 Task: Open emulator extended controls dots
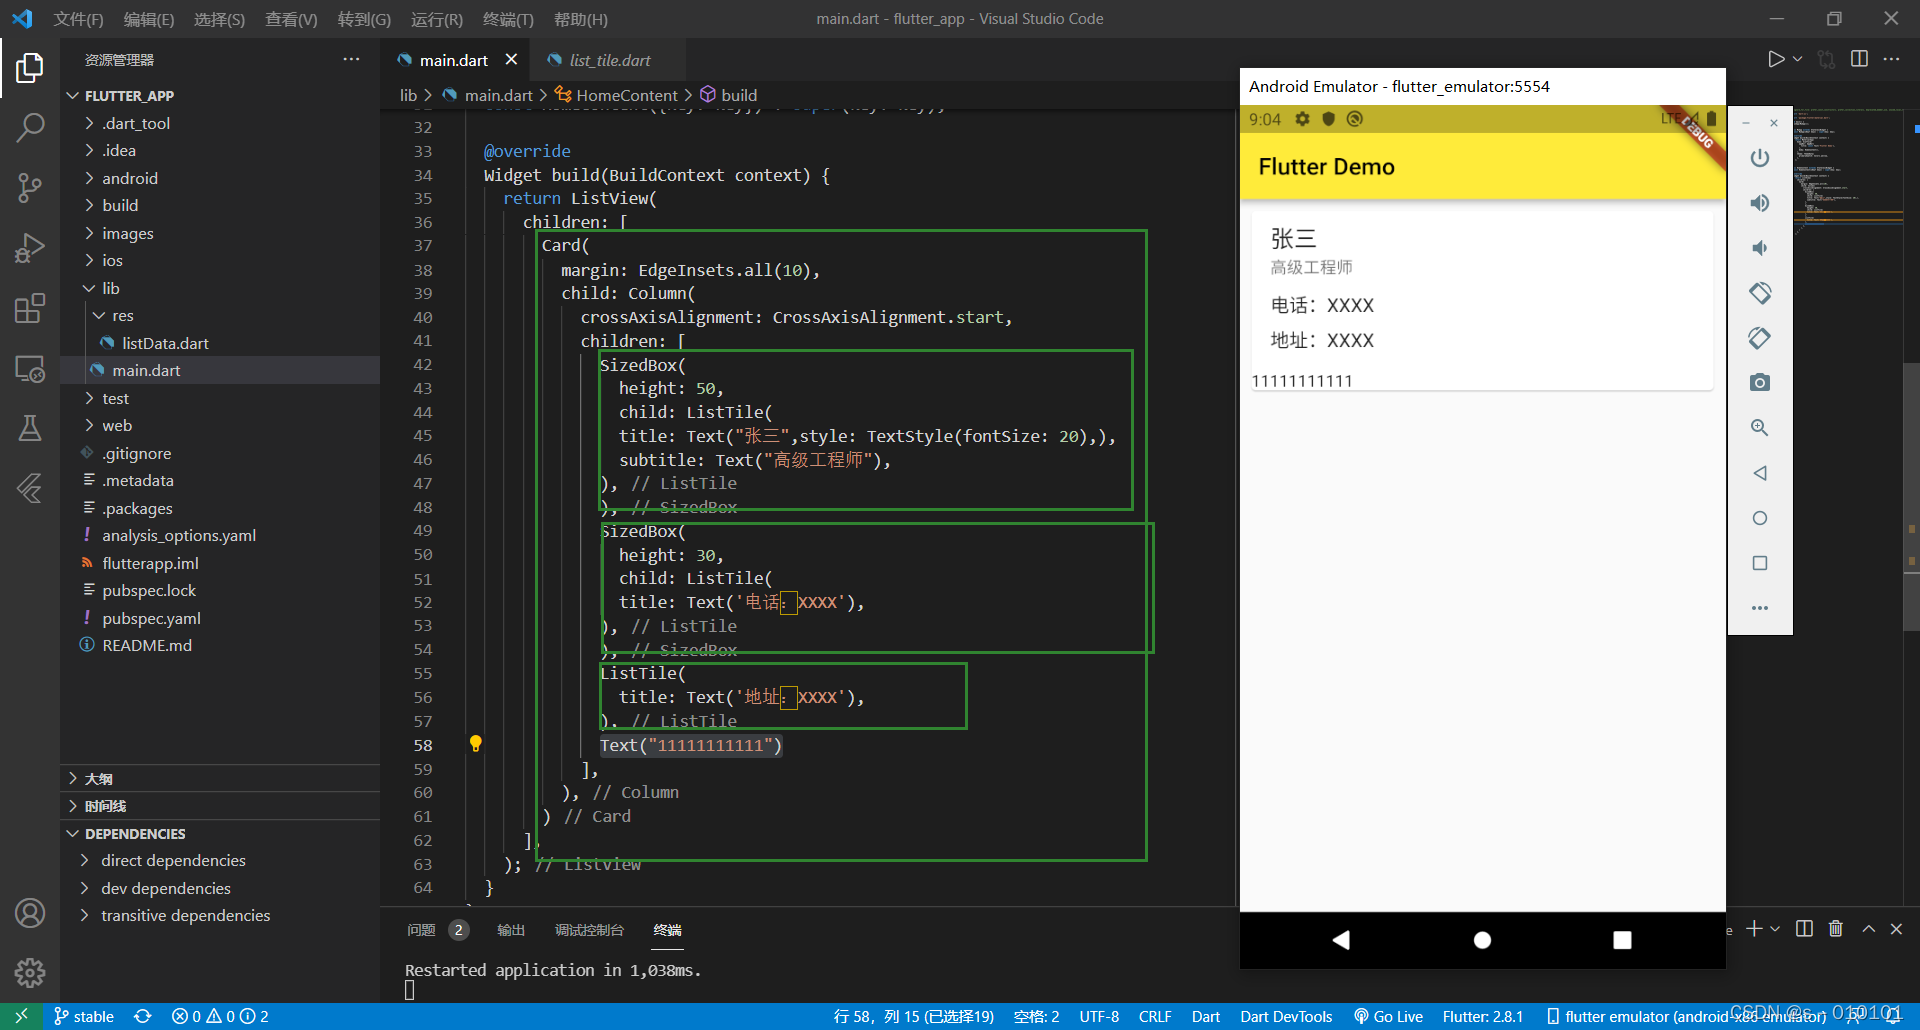point(1760,608)
